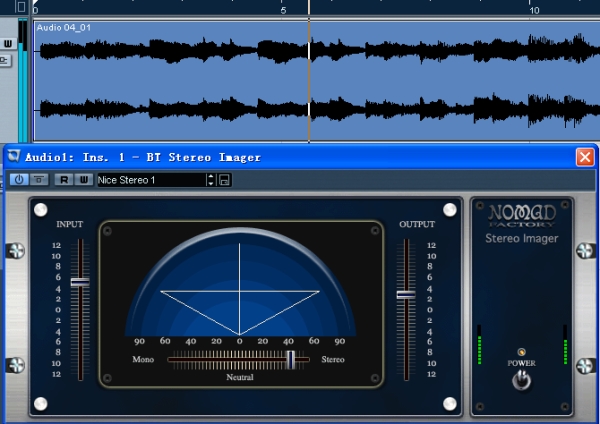Enable Write automation W button in plugin

click(x=84, y=179)
